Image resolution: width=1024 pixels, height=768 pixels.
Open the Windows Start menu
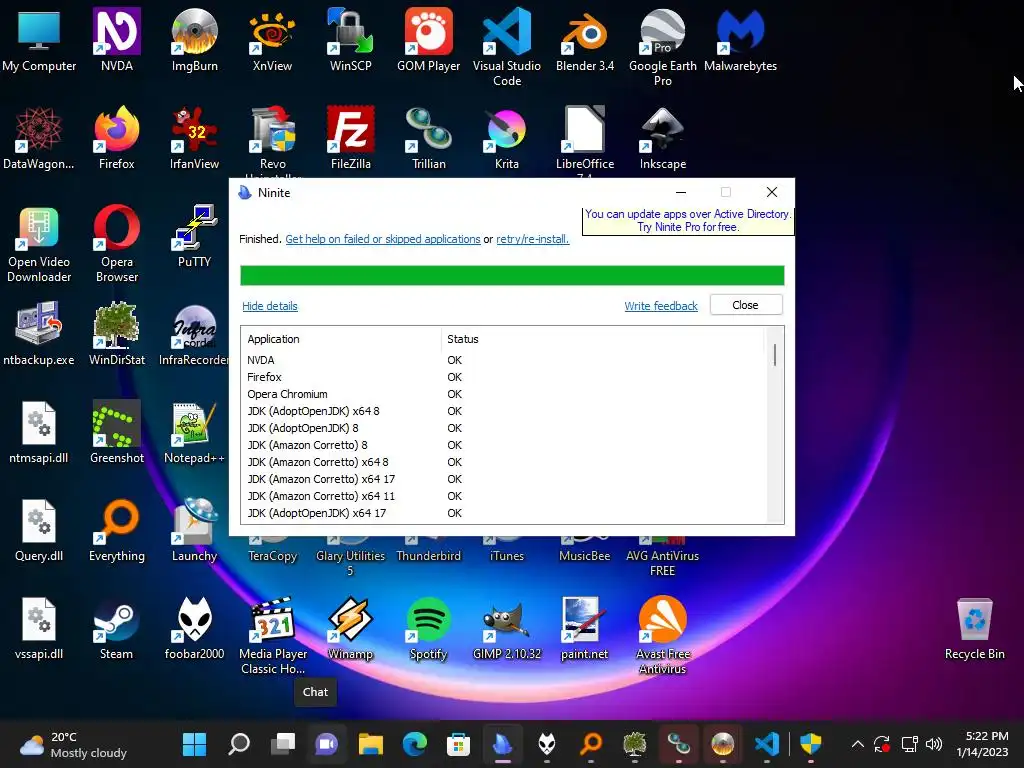[195, 744]
